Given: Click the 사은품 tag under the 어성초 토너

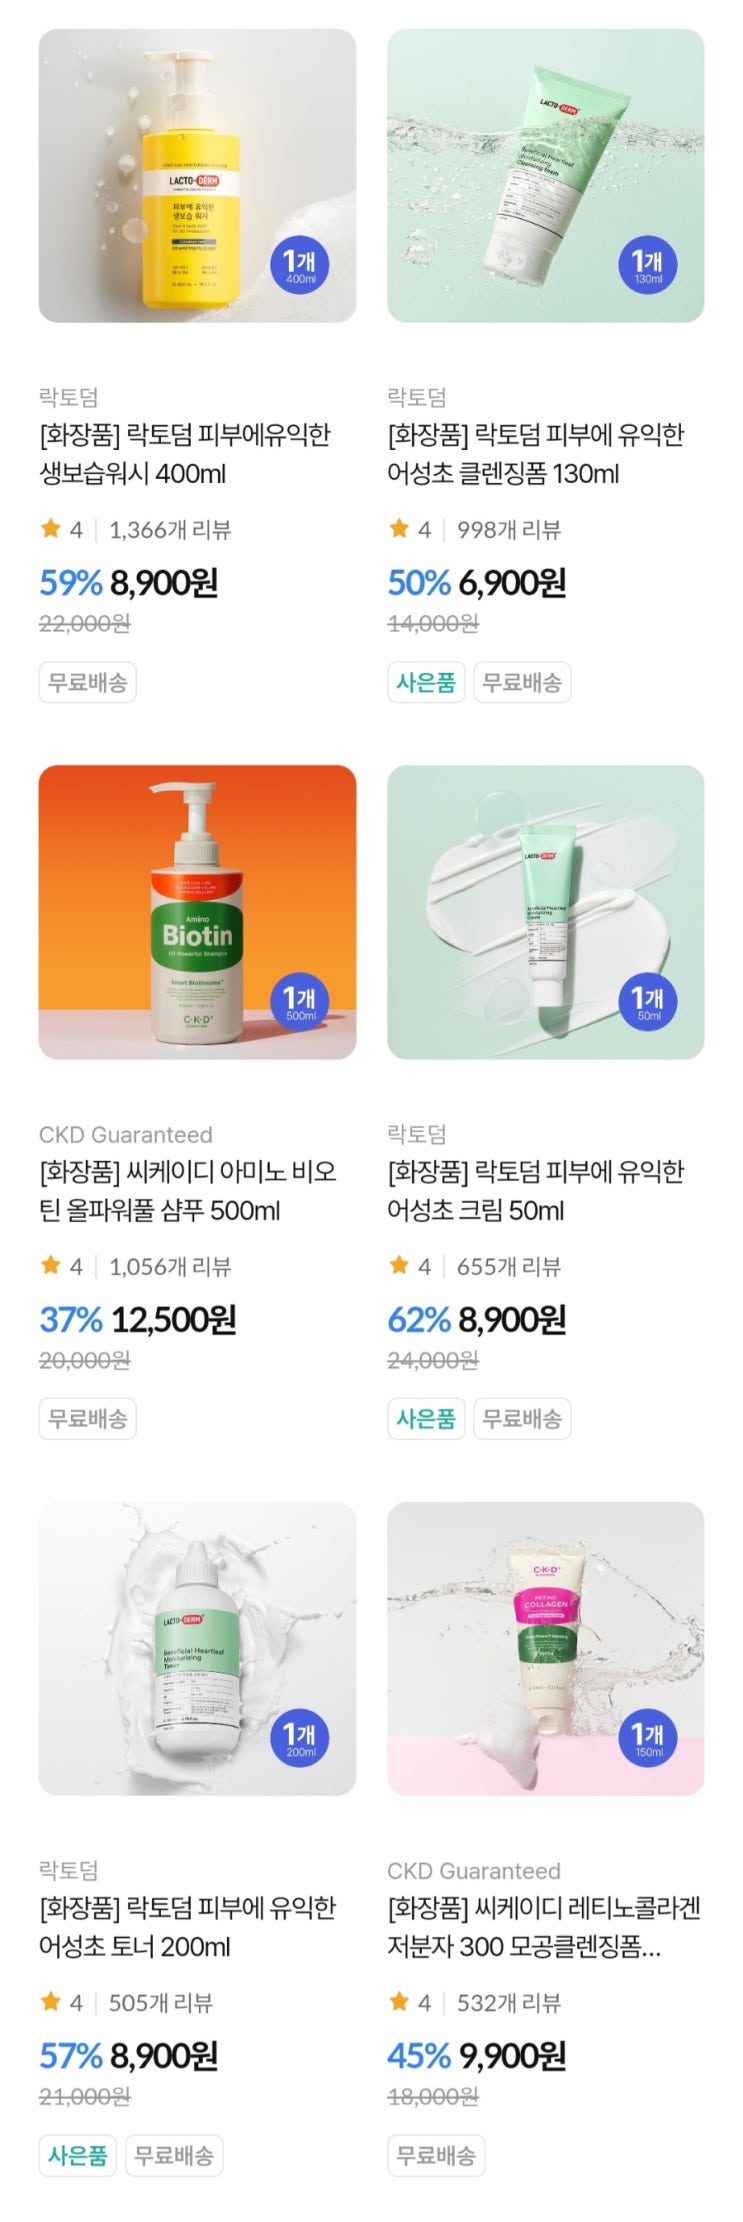Looking at the screenshot, I should pyautogui.click(x=78, y=2155).
